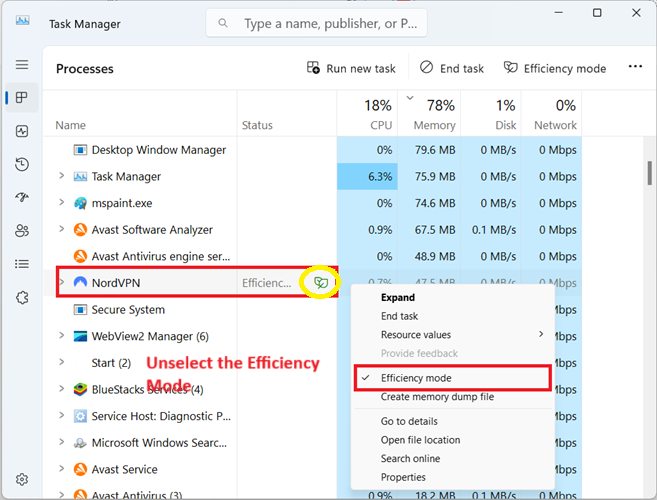Click the 6.3% CPU cell for Task Manager
The image size is (657, 500).
pos(367,177)
